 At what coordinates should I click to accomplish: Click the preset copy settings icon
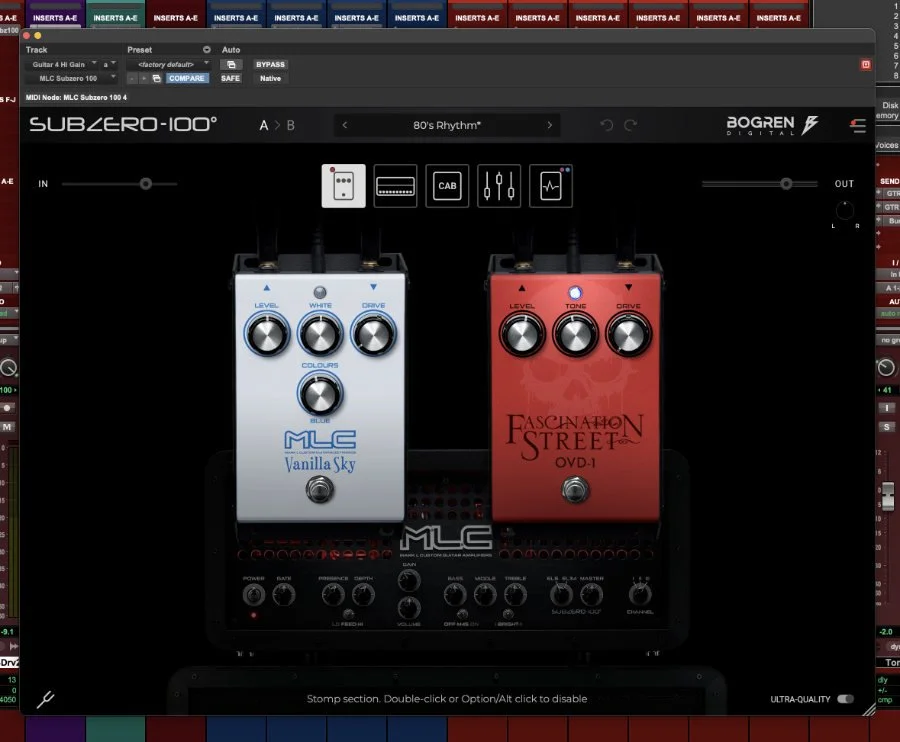[x=156, y=78]
